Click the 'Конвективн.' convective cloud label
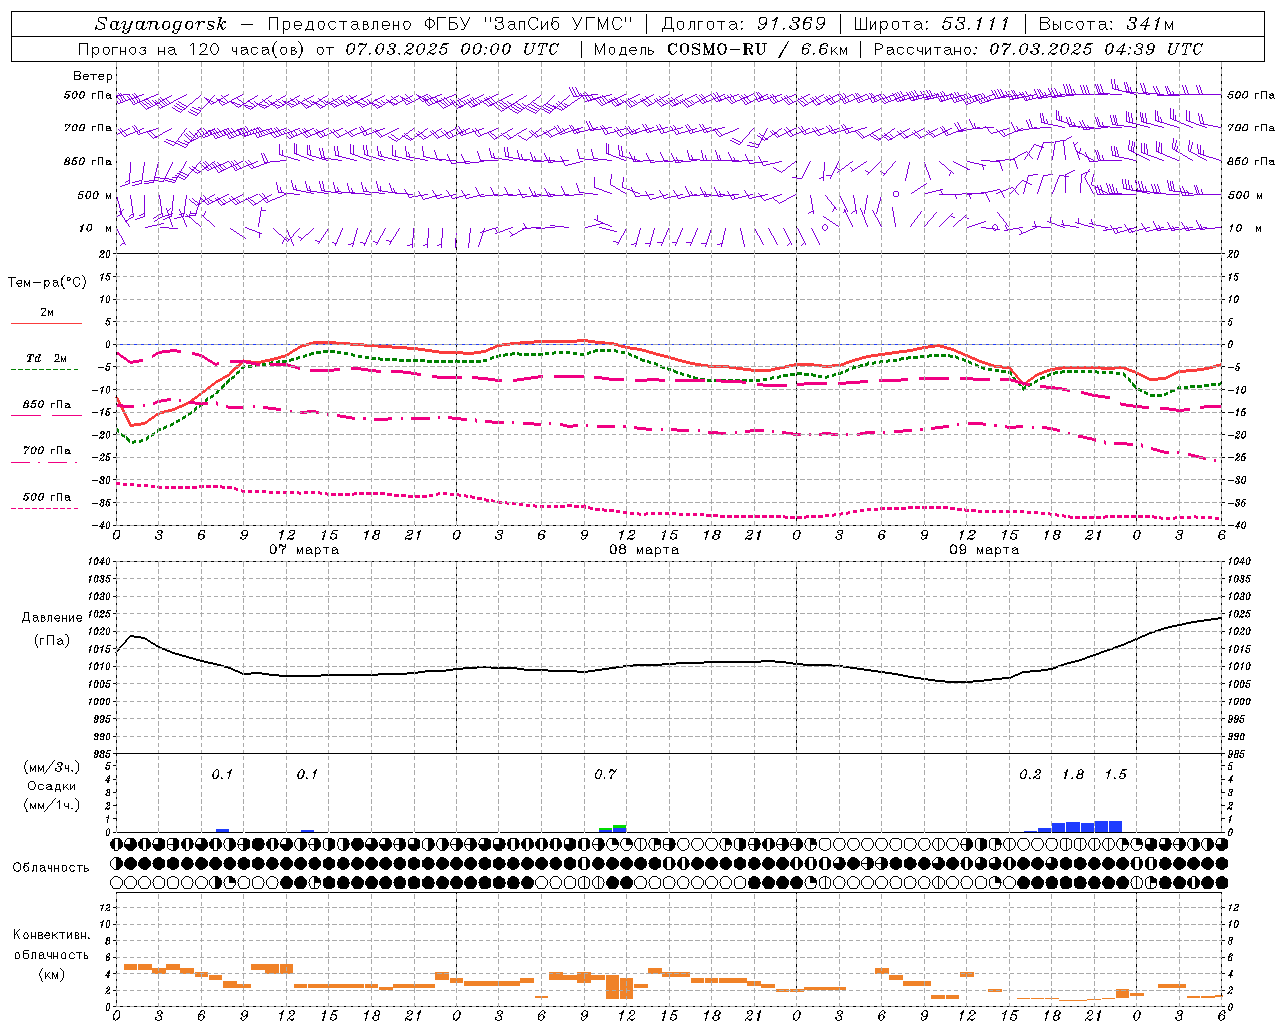The height and width of the screenshot is (1024, 1280). coord(51,935)
